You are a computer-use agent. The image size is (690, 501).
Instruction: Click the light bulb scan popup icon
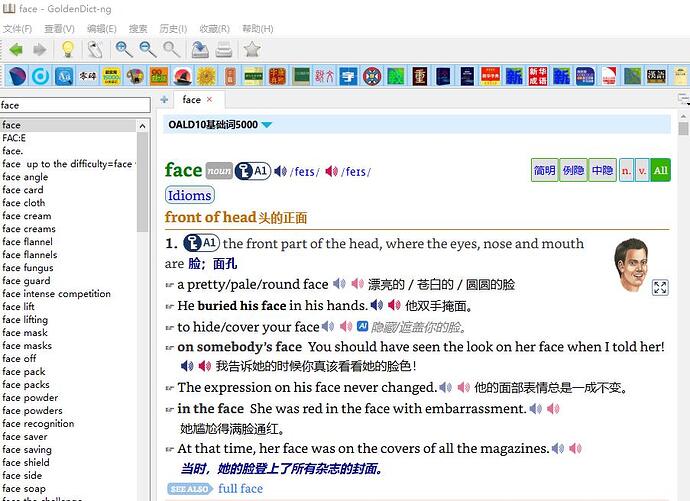tap(67, 49)
